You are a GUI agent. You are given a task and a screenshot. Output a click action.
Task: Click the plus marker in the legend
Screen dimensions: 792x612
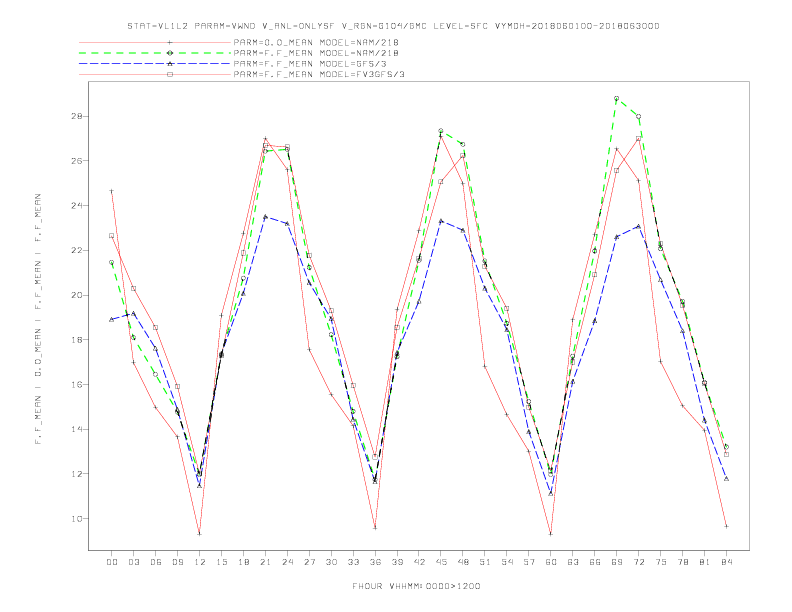tap(170, 42)
